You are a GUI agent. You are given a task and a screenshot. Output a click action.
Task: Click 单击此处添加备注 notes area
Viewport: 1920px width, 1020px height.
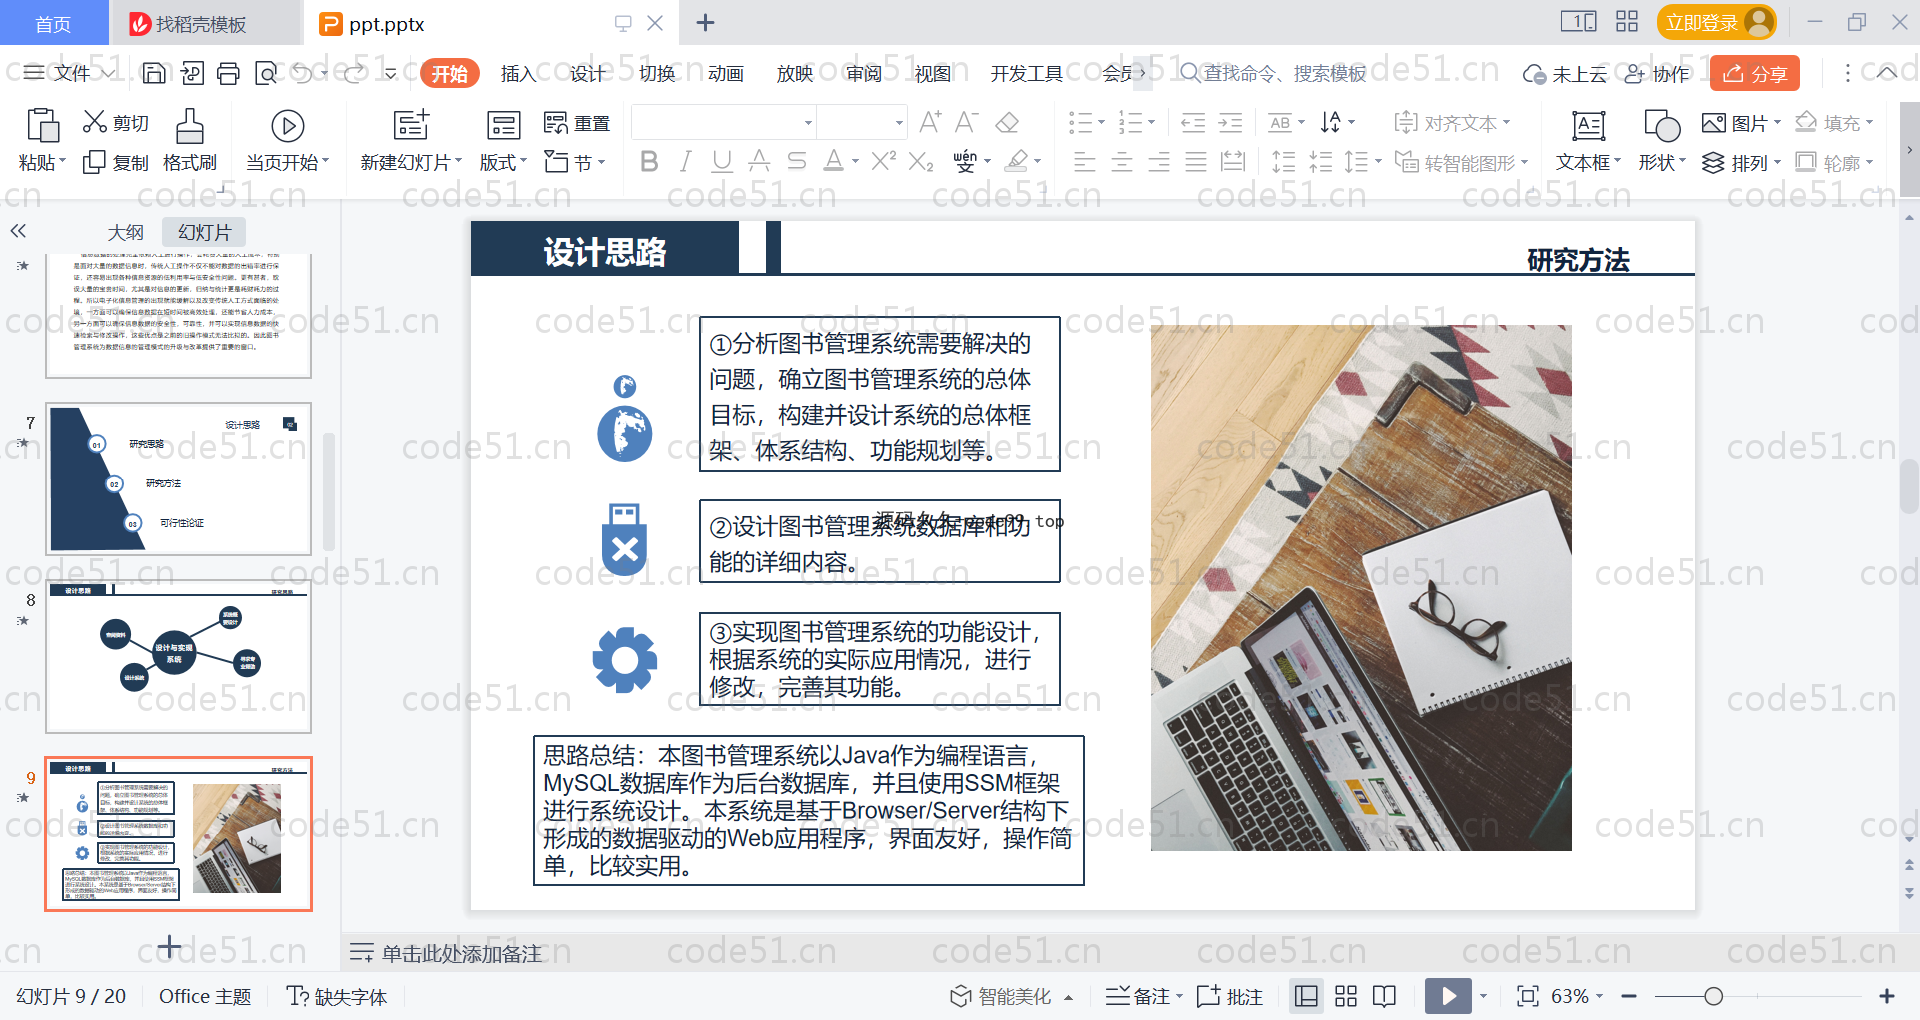coord(462,953)
